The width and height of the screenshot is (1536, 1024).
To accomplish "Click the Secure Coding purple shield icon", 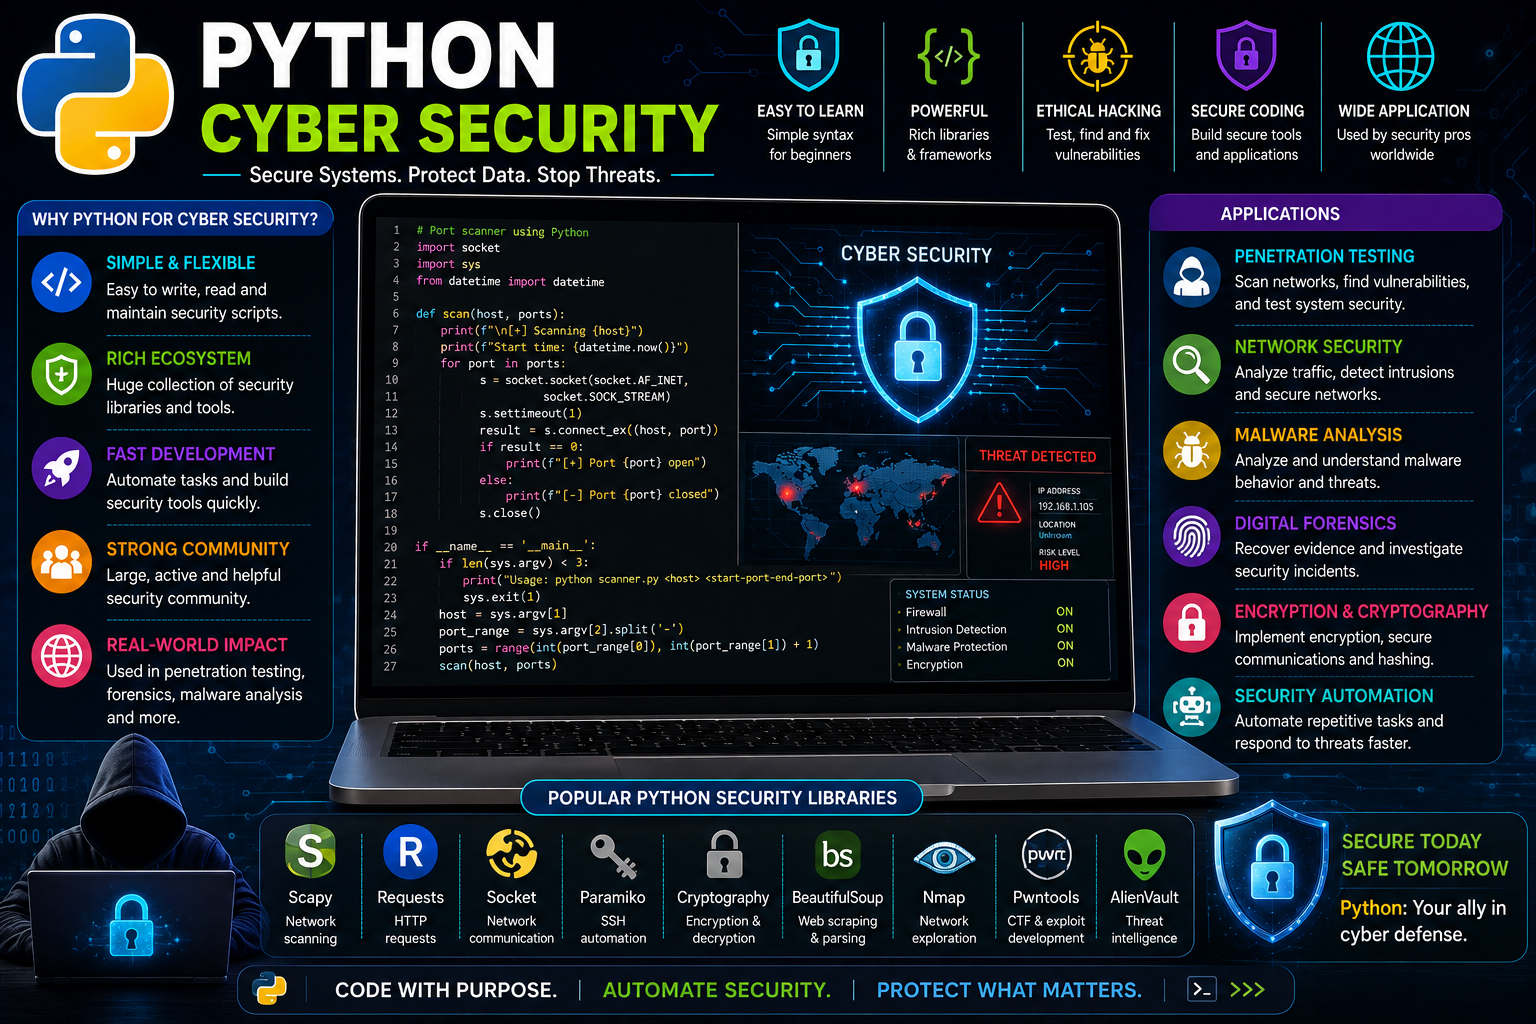I will point(1246,55).
